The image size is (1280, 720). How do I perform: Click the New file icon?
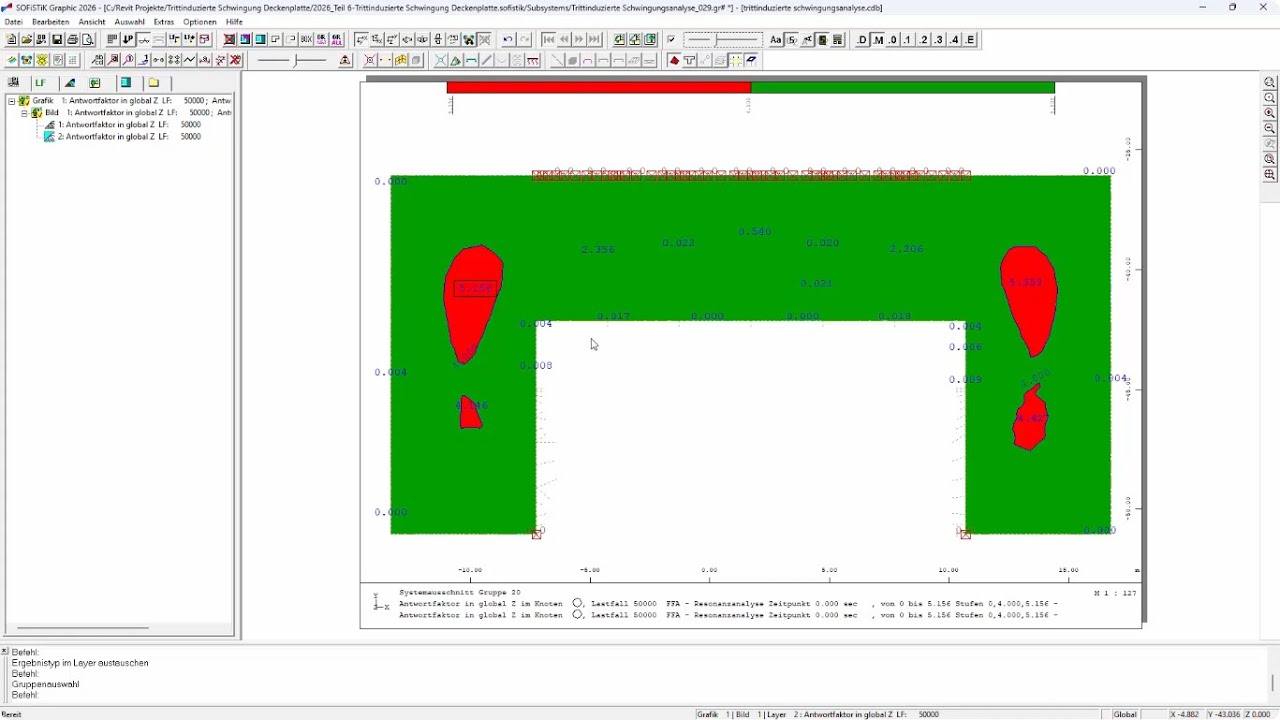[x=11, y=40]
